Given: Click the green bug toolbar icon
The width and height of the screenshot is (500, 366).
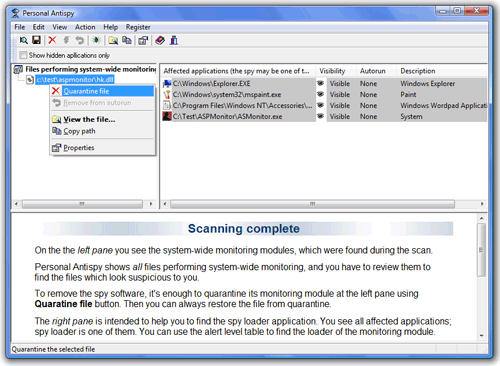Looking at the screenshot, I should coord(96,40).
